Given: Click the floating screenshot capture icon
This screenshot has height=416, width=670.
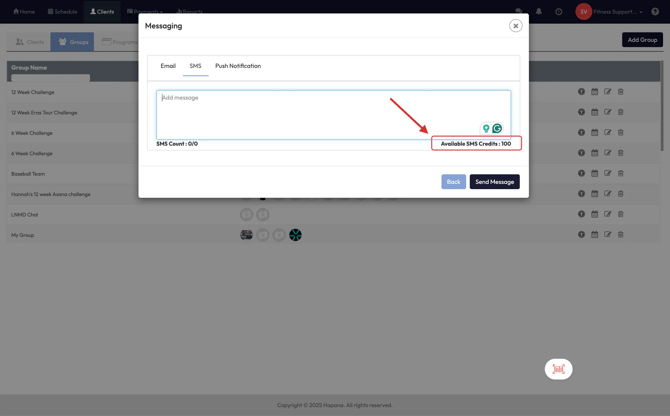Looking at the screenshot, I should 558,369.
